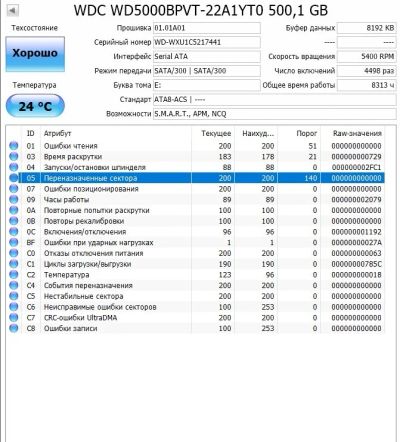Click blue orb next to Ошибки записи
The image size is (400, 442).
(14, 328)
